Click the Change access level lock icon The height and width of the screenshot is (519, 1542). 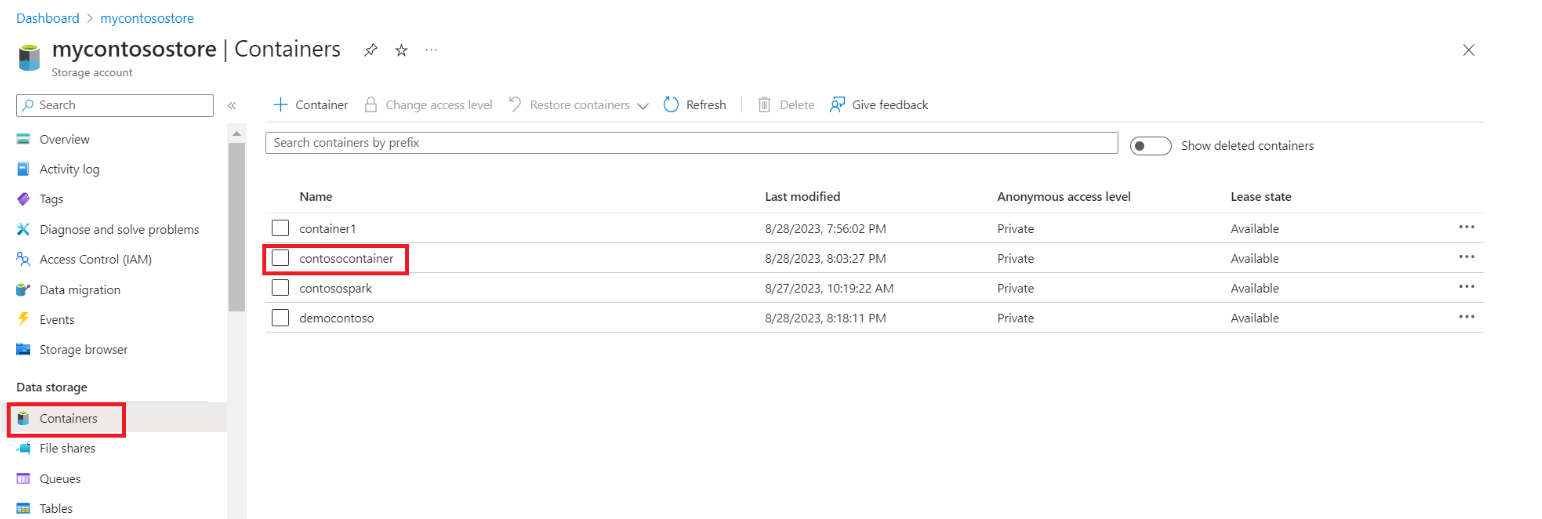370,104
